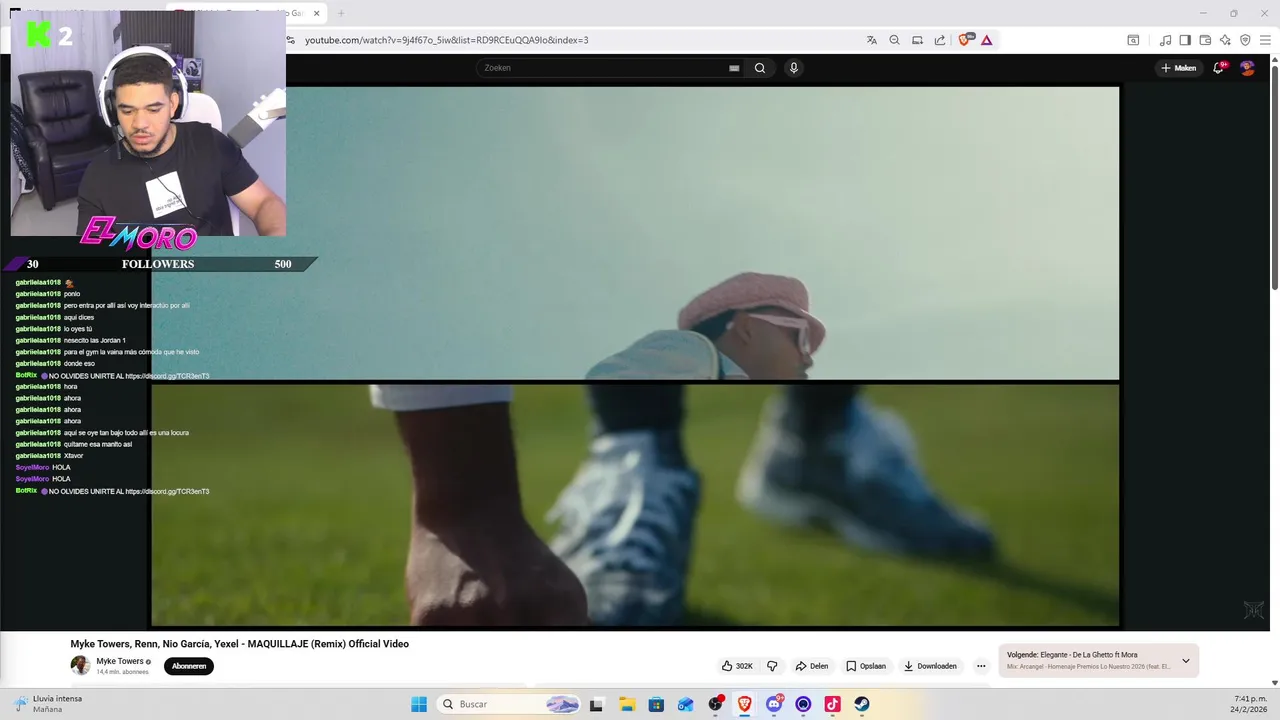Click the Myke Towers channel avatar
Image resolution: width=1280 pixels, height=720 pixels.
80,666
